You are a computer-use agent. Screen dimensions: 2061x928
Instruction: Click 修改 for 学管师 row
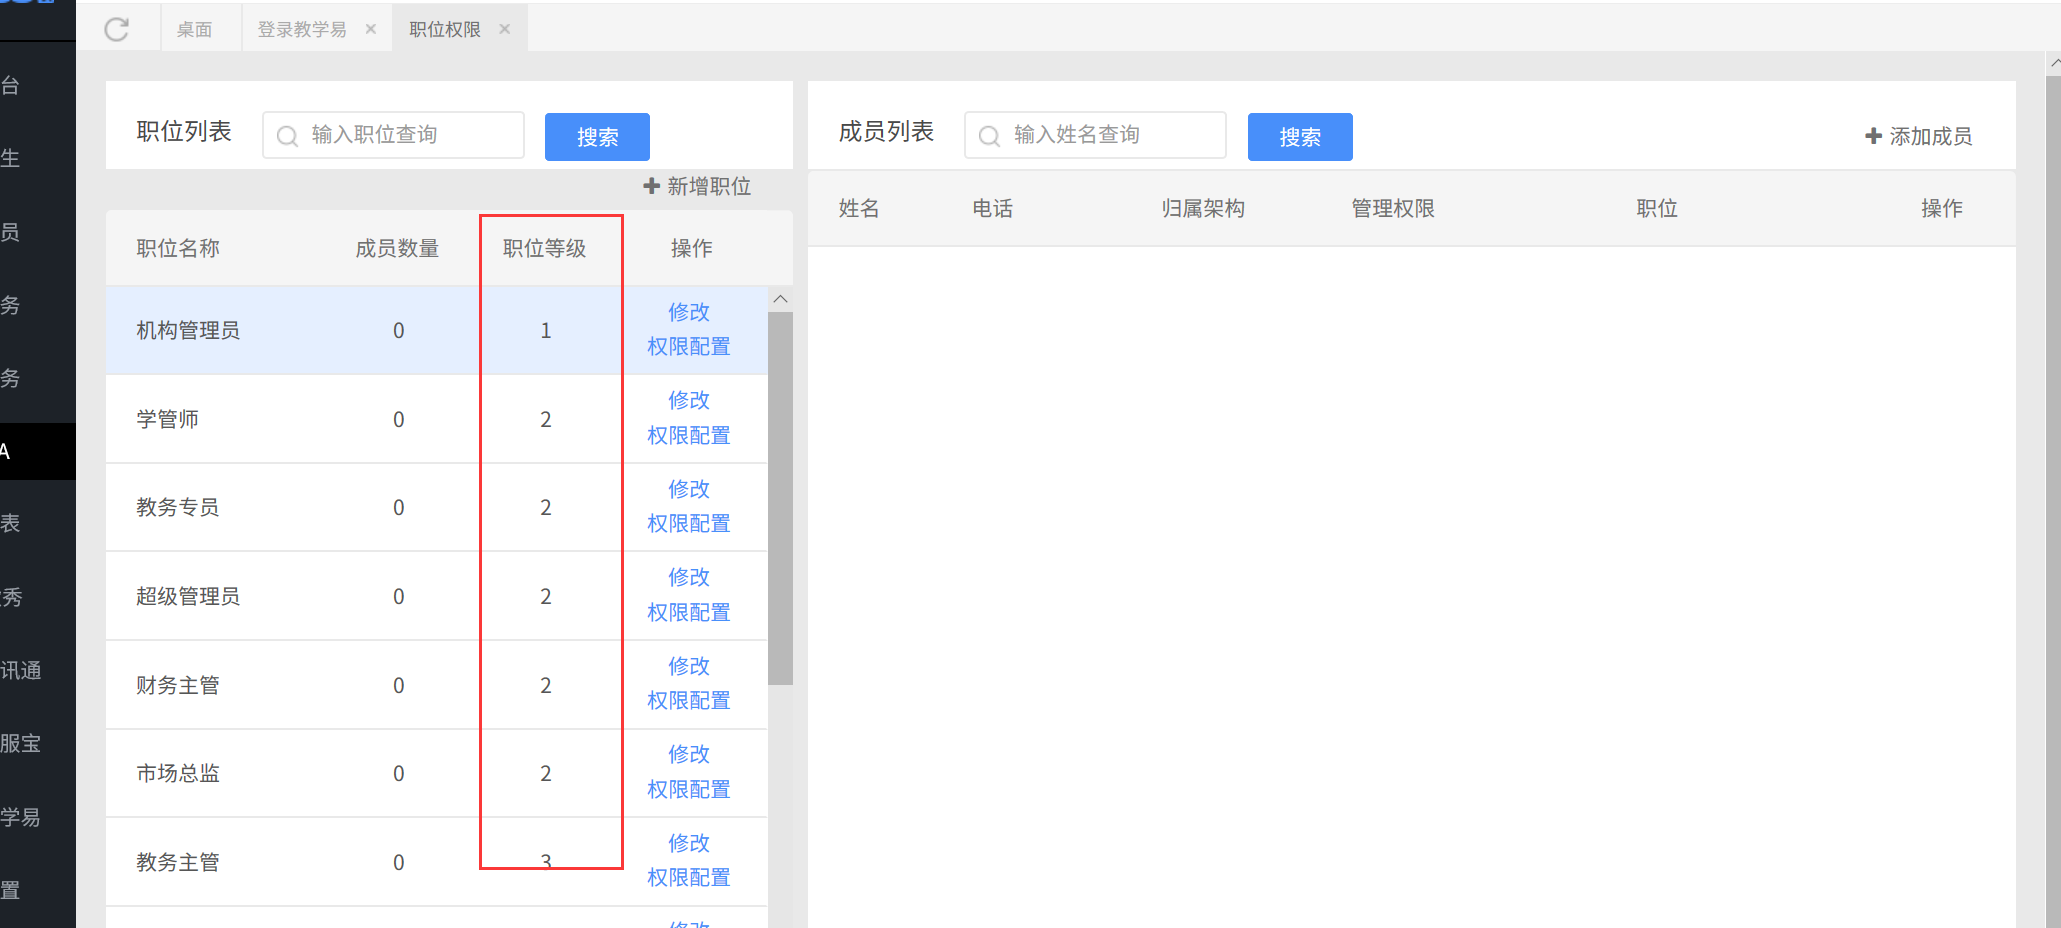click(689, 400)
